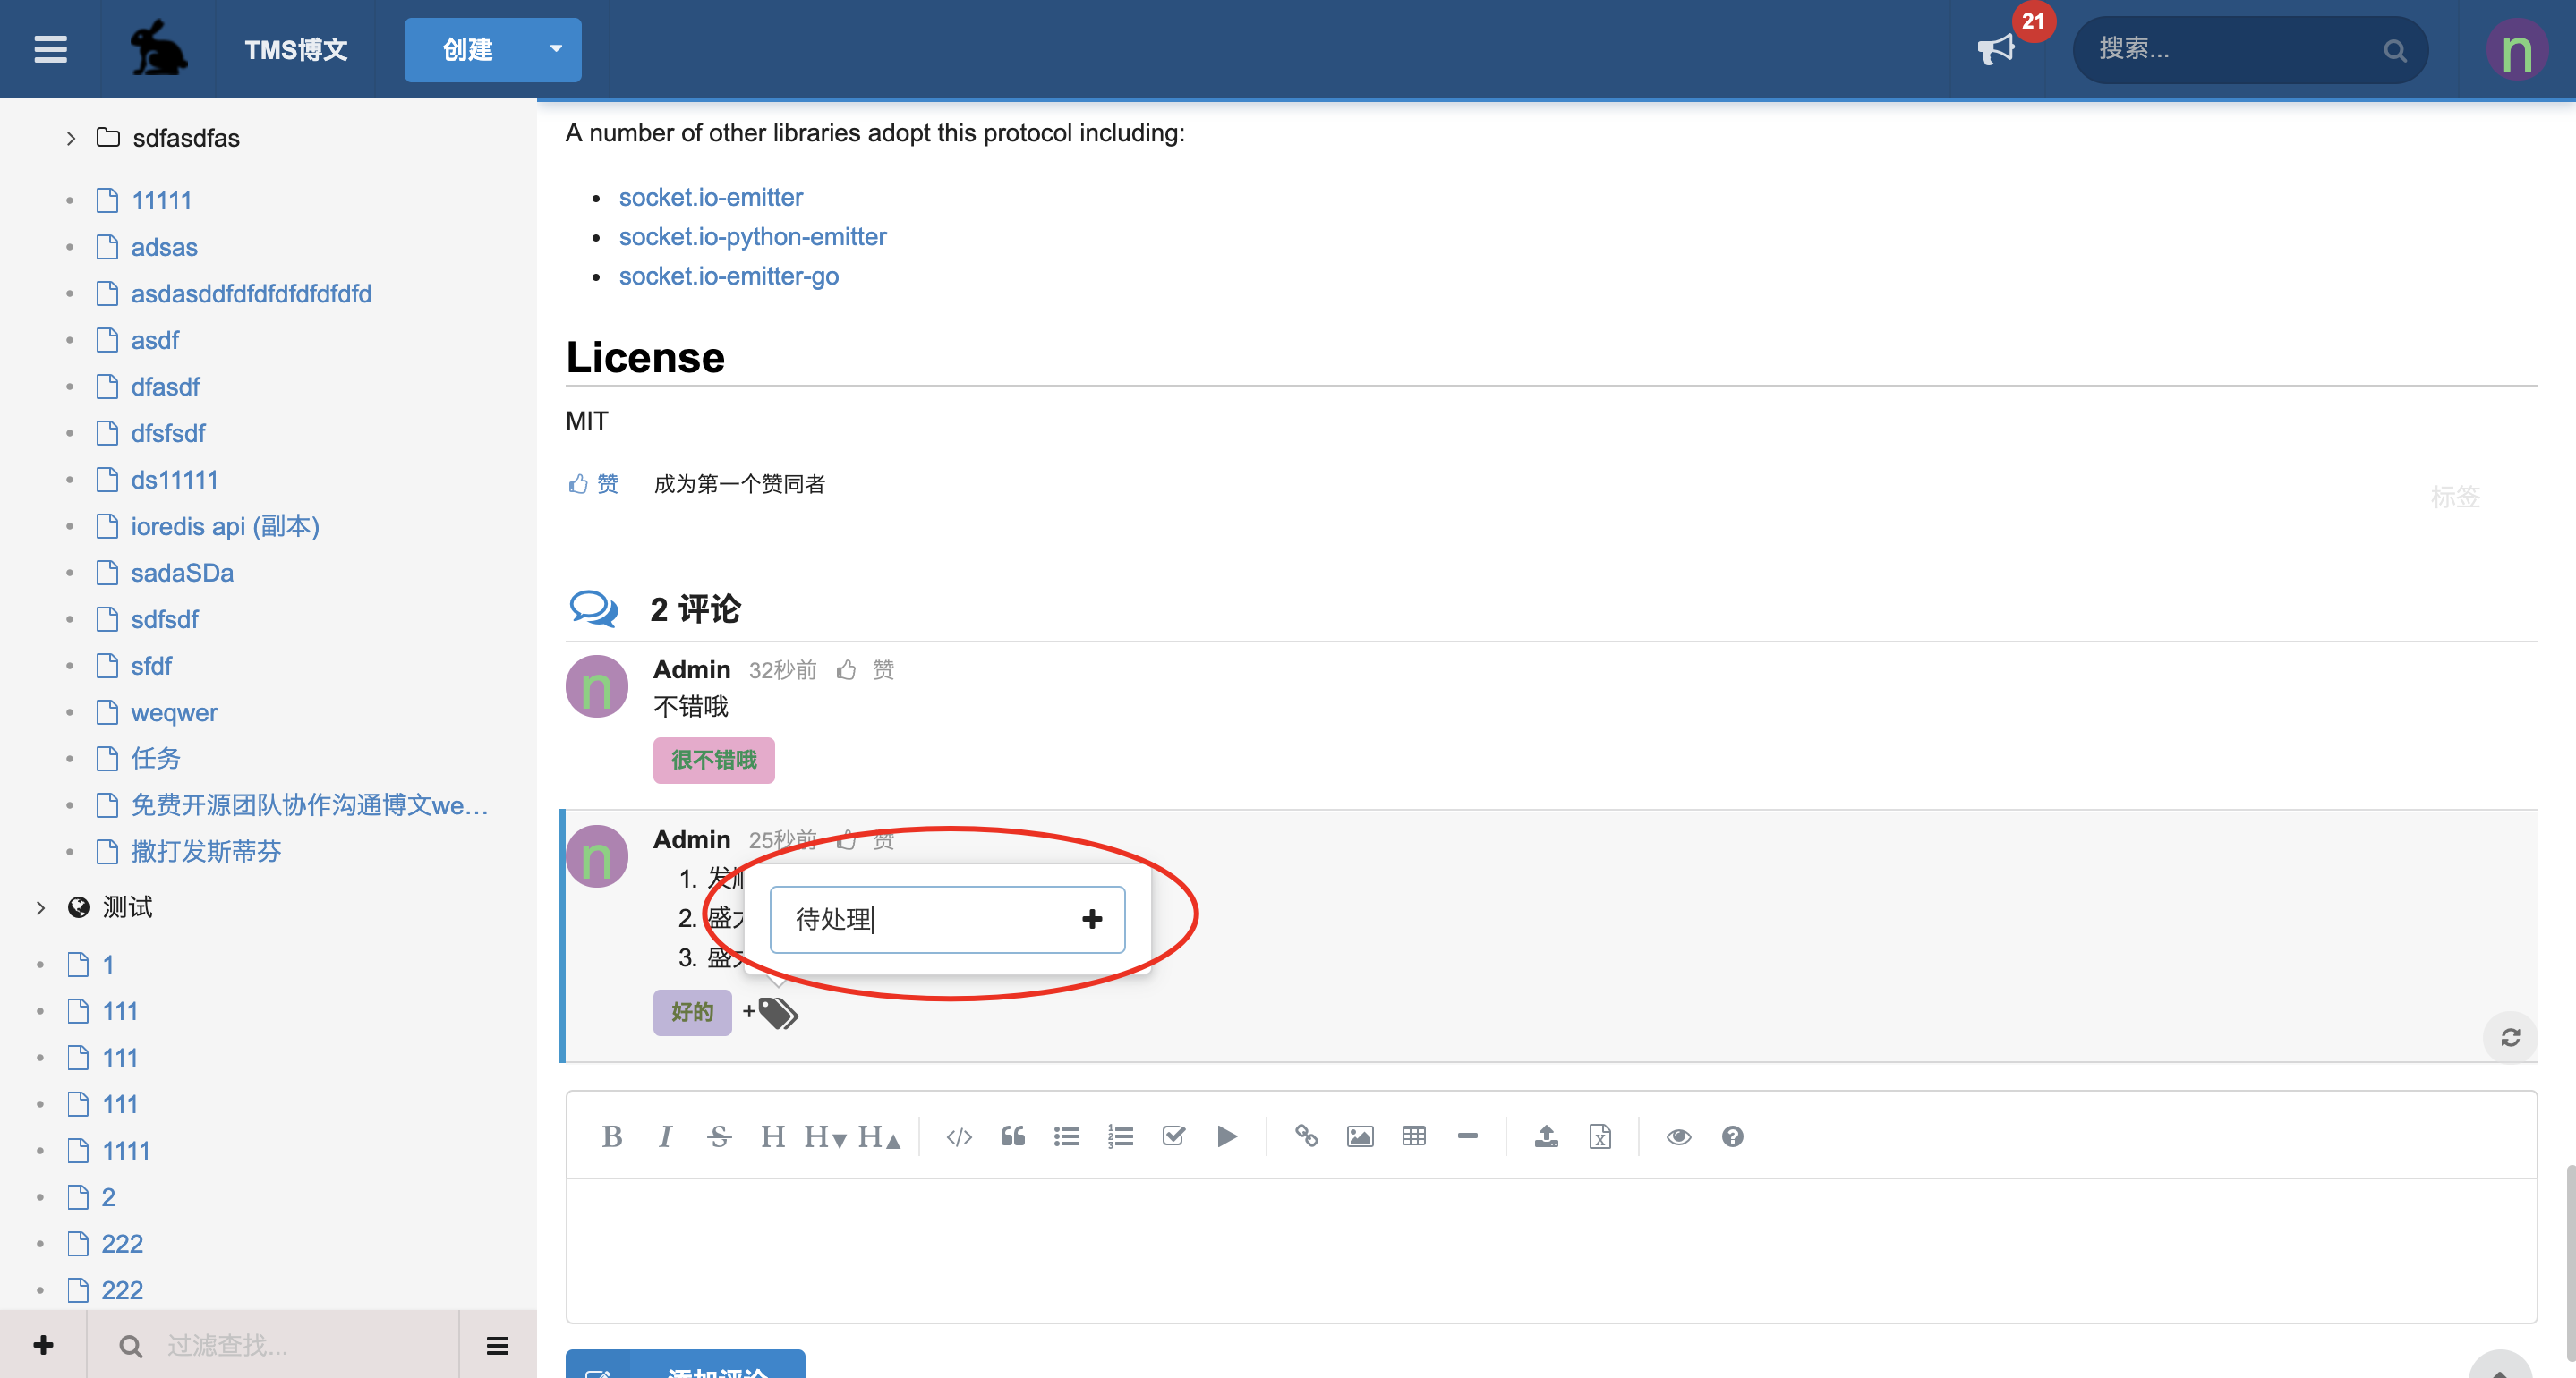The image size is (2576, 1378).
Task: Insert an unordered list
Action: point(1066,1136)
